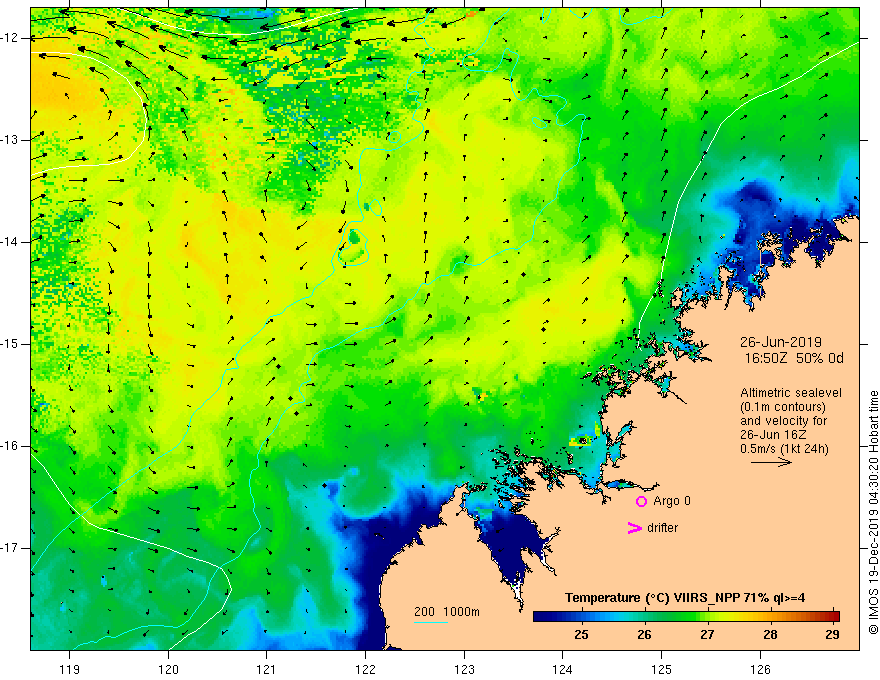Image resolution: width=880 pixels, height=680 pixels.
Task: Click the drifter legend label
Action: (662, 528)
